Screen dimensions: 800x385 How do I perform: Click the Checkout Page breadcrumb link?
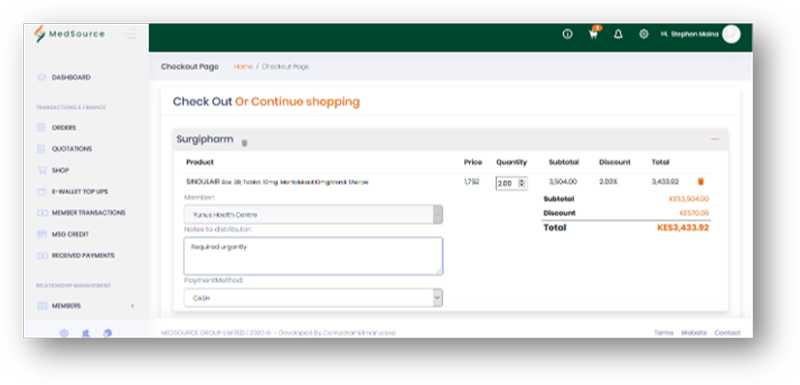click(285, 67)
